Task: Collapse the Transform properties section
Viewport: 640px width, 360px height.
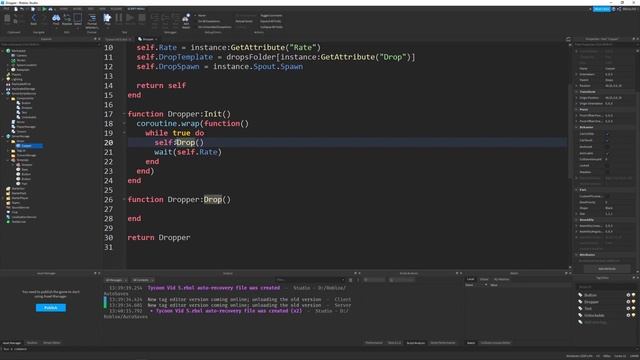Action: coord(576,92)
